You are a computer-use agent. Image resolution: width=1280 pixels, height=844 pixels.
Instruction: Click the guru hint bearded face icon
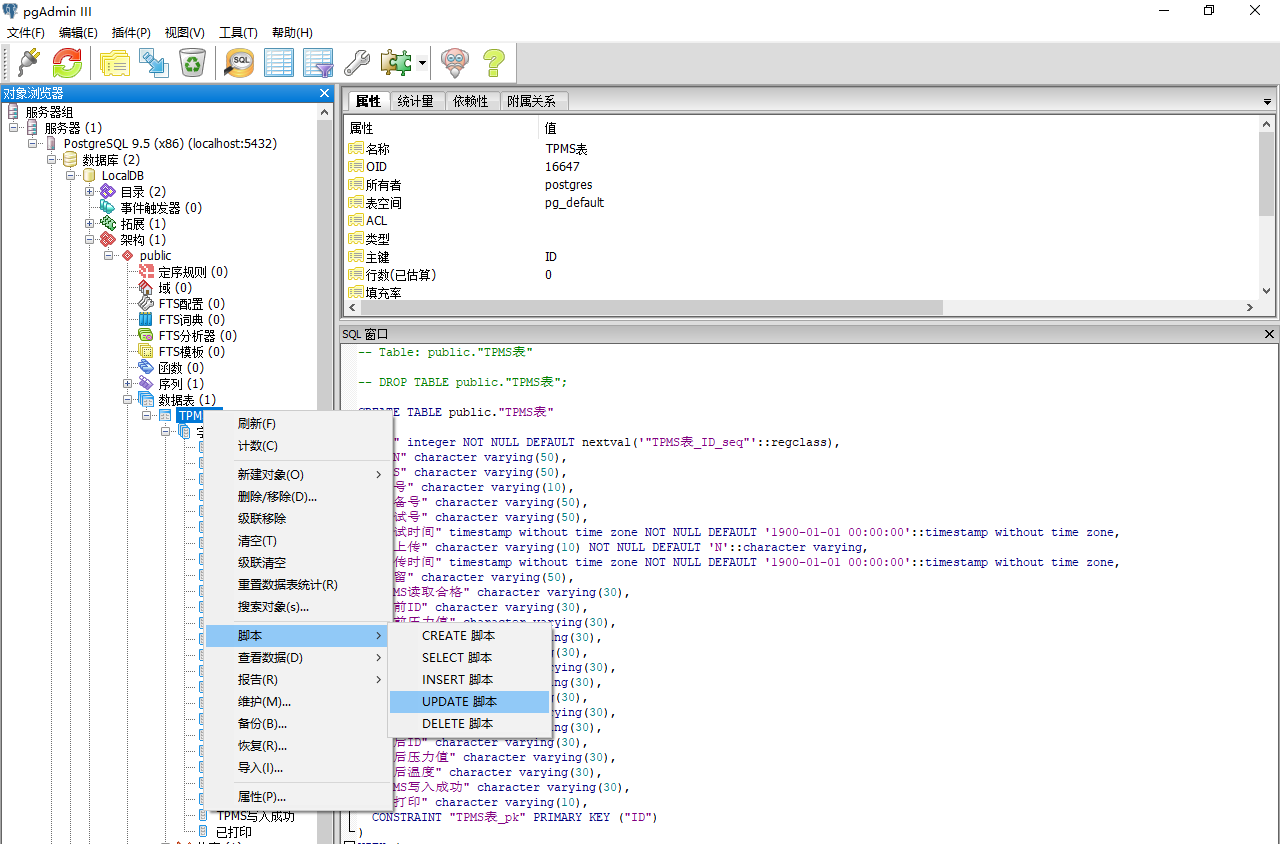(455, 63)
